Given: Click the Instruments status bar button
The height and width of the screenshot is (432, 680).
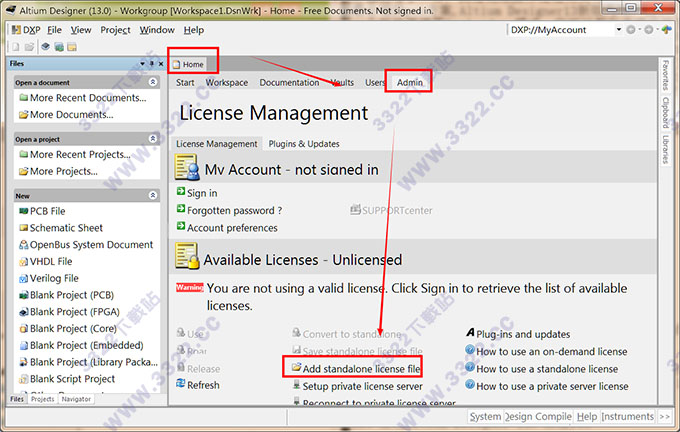Looking at the screenshot, I should [627, 416].
